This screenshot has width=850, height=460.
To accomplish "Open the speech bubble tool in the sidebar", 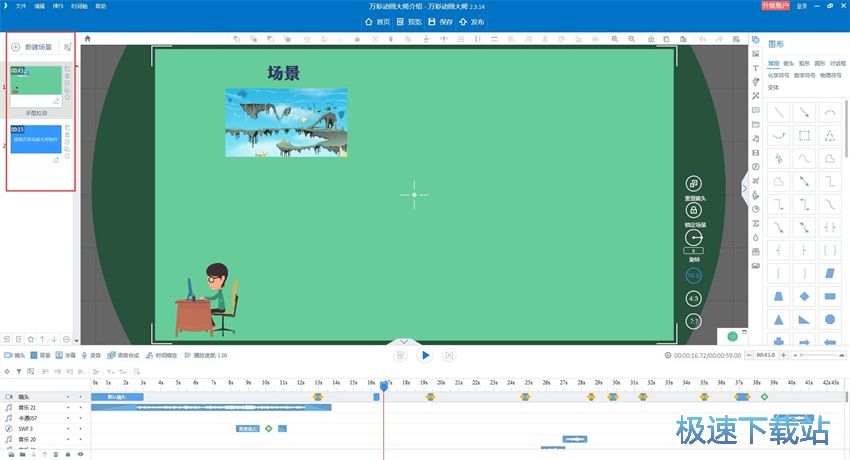I will [x=756, y=110].
